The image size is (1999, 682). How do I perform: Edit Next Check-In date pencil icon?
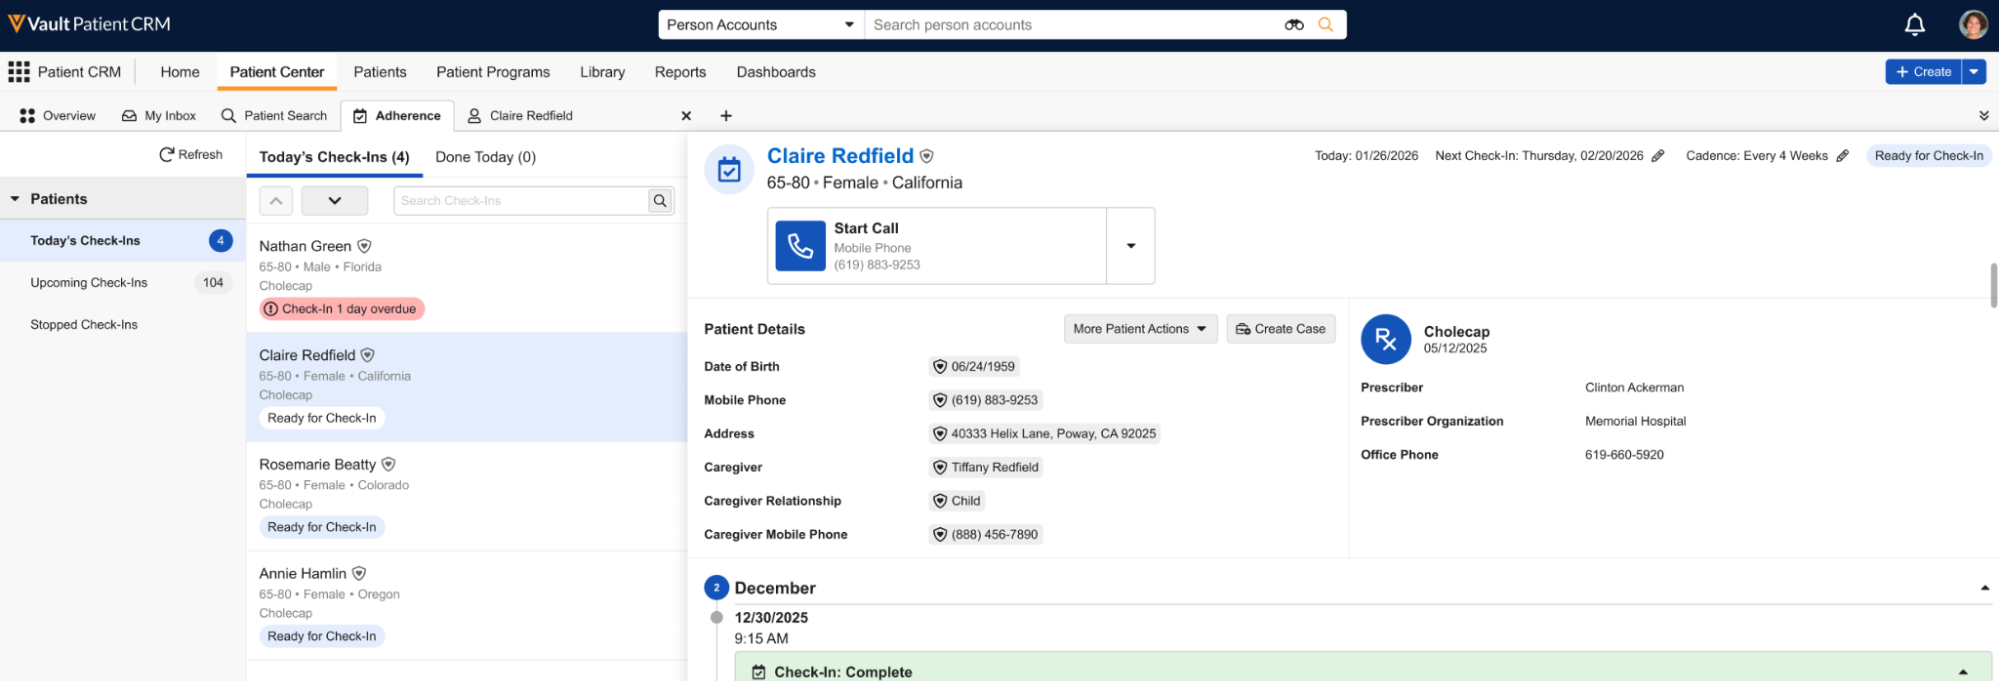pyautogui.click(x=1658, y=156)
